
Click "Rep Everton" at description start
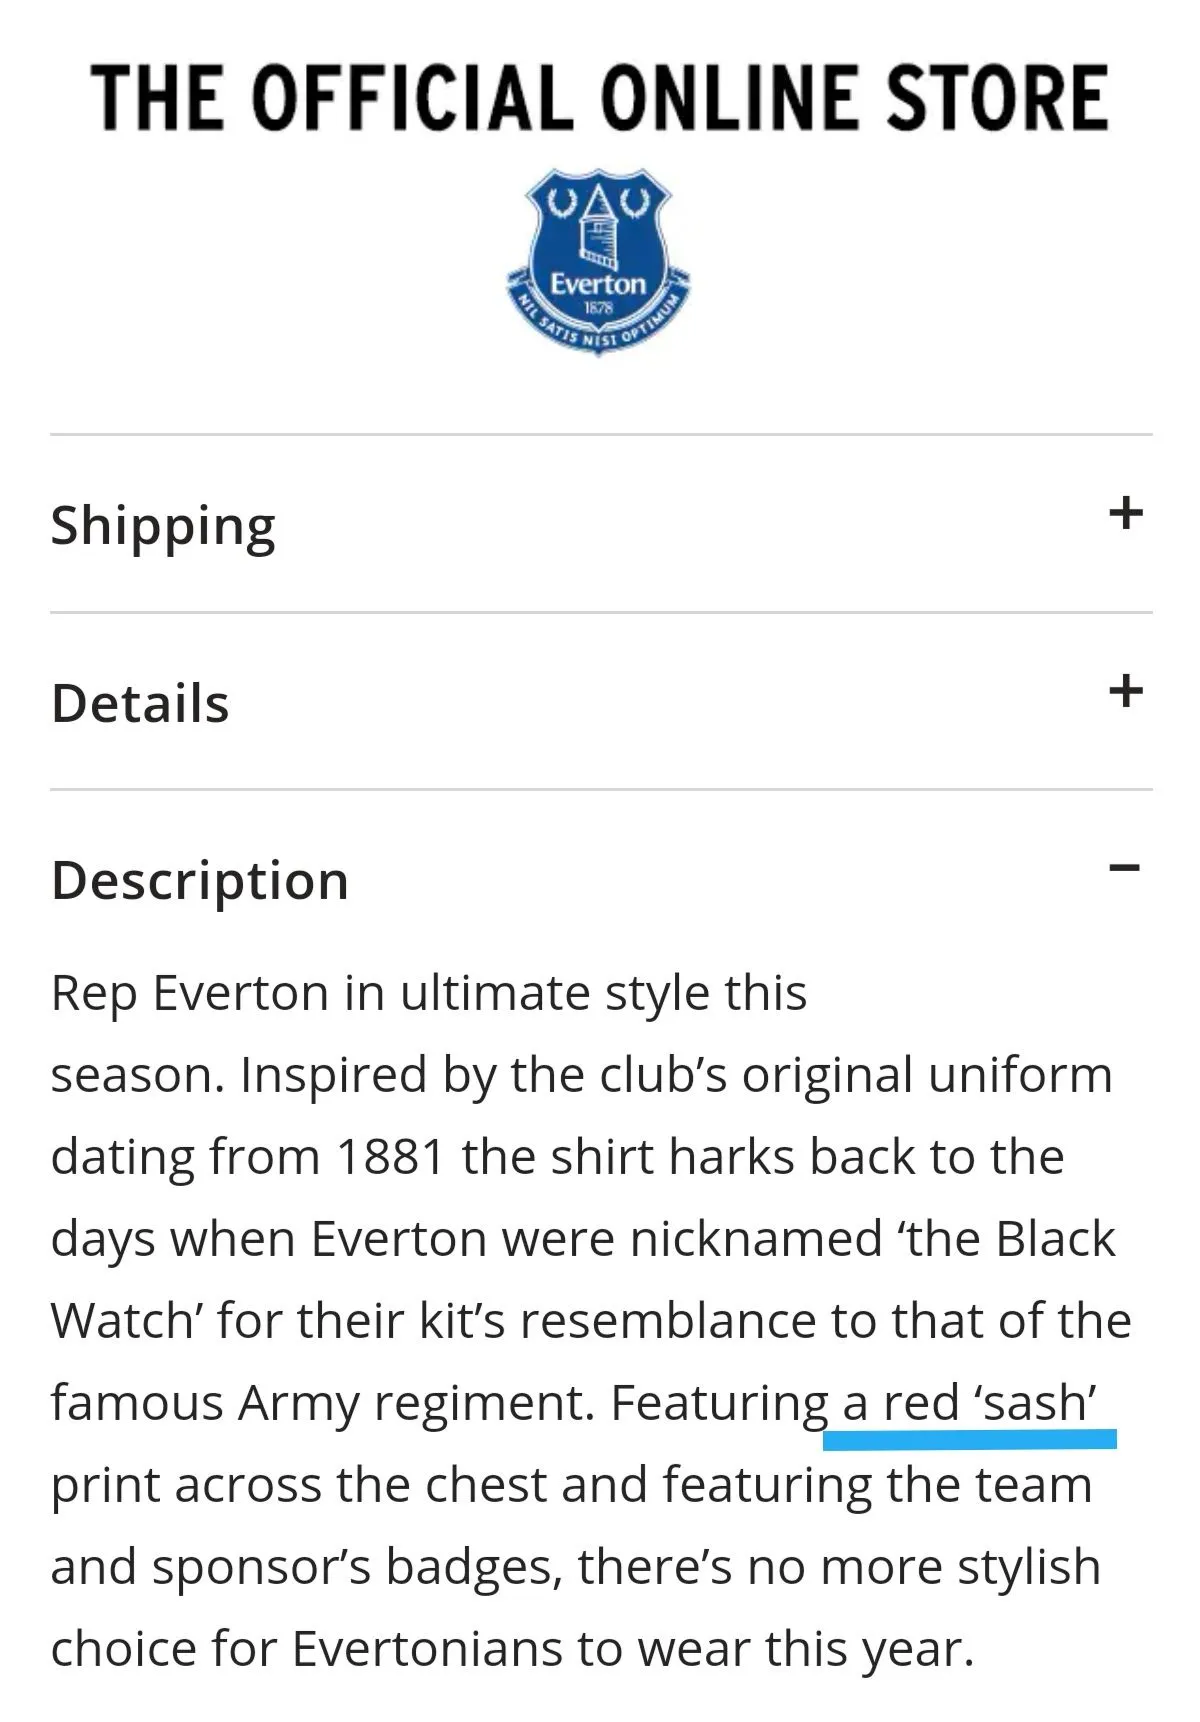tap(189, 994)
